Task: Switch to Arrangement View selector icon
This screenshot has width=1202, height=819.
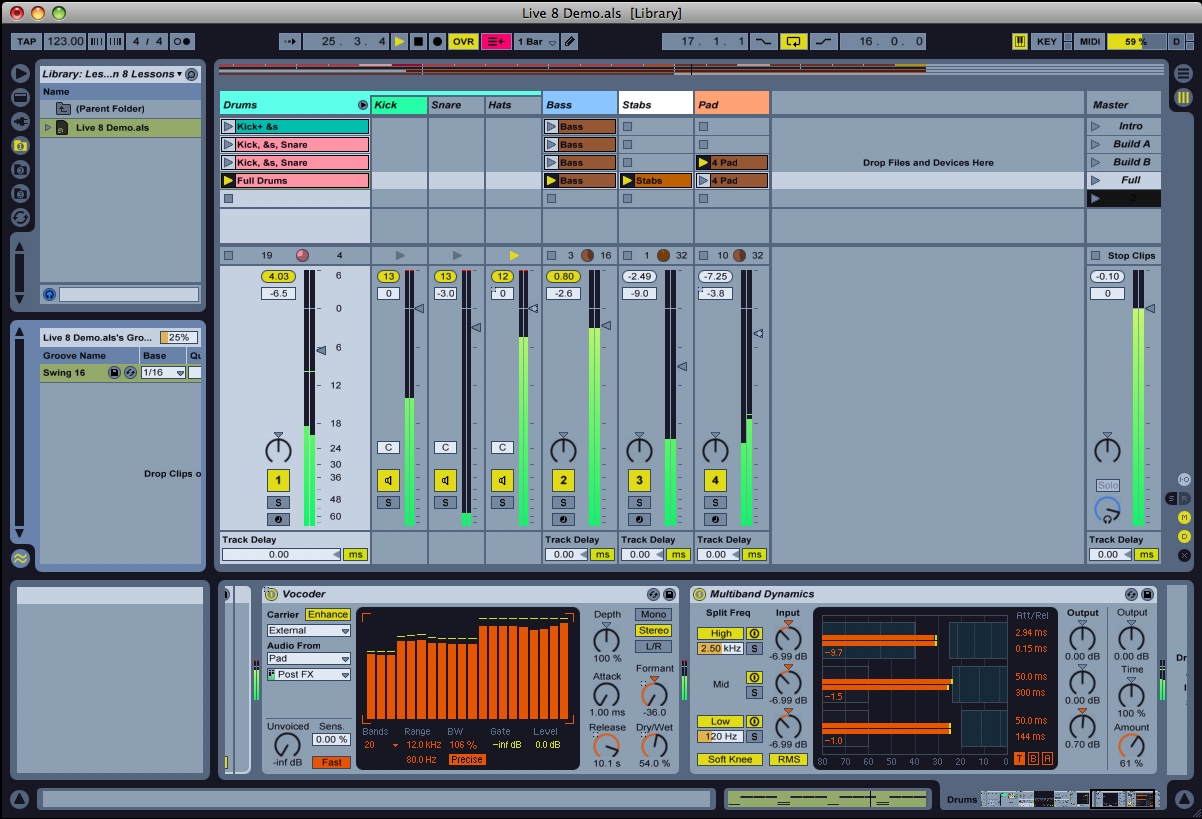Action: [x=1183, y=73]
